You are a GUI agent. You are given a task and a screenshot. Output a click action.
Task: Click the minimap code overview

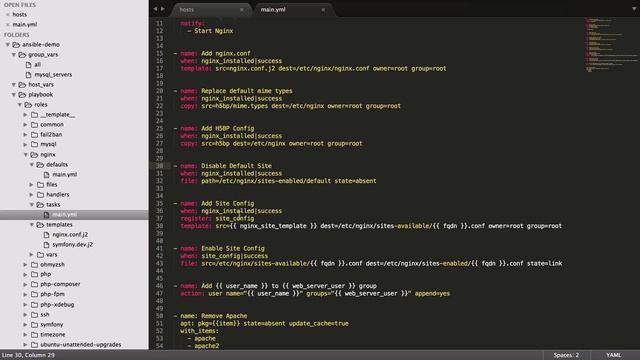click(611, 45)
